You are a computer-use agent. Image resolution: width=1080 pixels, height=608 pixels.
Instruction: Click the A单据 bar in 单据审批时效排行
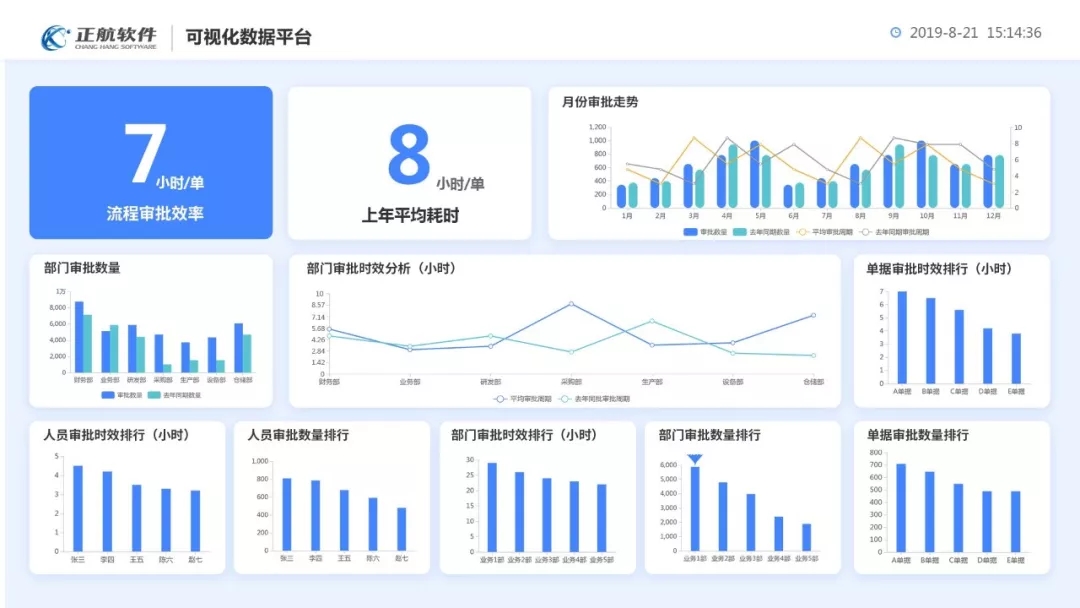pos(902,337)
